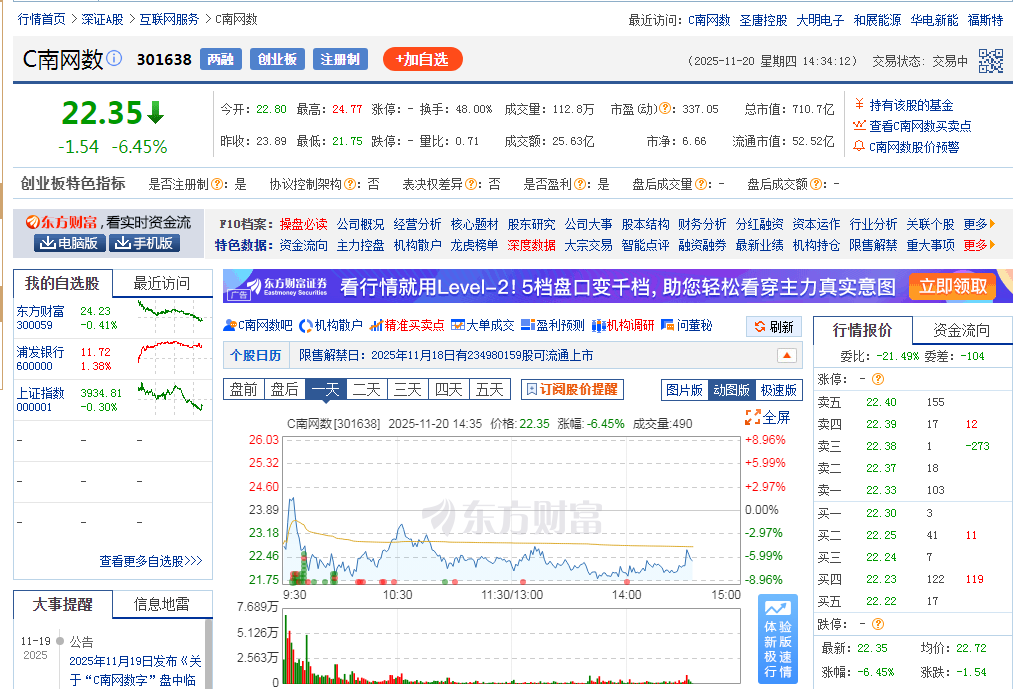Switch to 我的自选股 tab
This screenshot has width=1029, height=689.
[62, 283]
